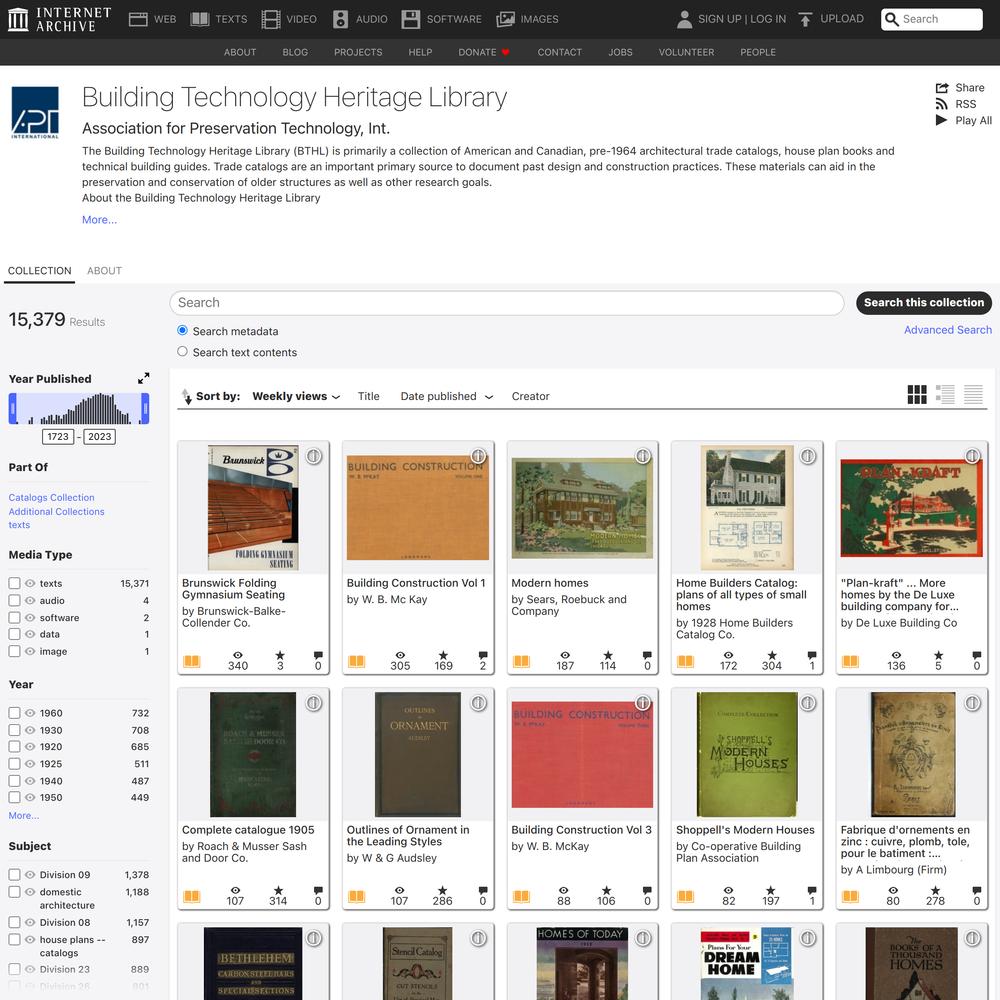Open the Audio section icon

341,19
